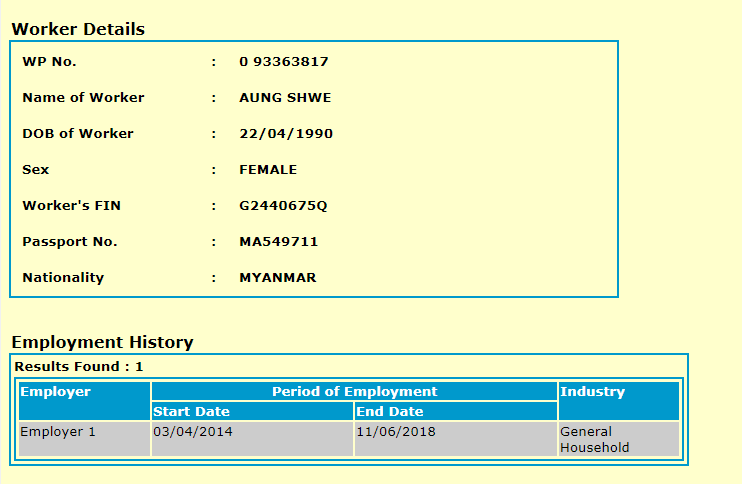Click the passport number MA549711
The height and width of the screenshot is (484, 742).
[x=279, y=242]
